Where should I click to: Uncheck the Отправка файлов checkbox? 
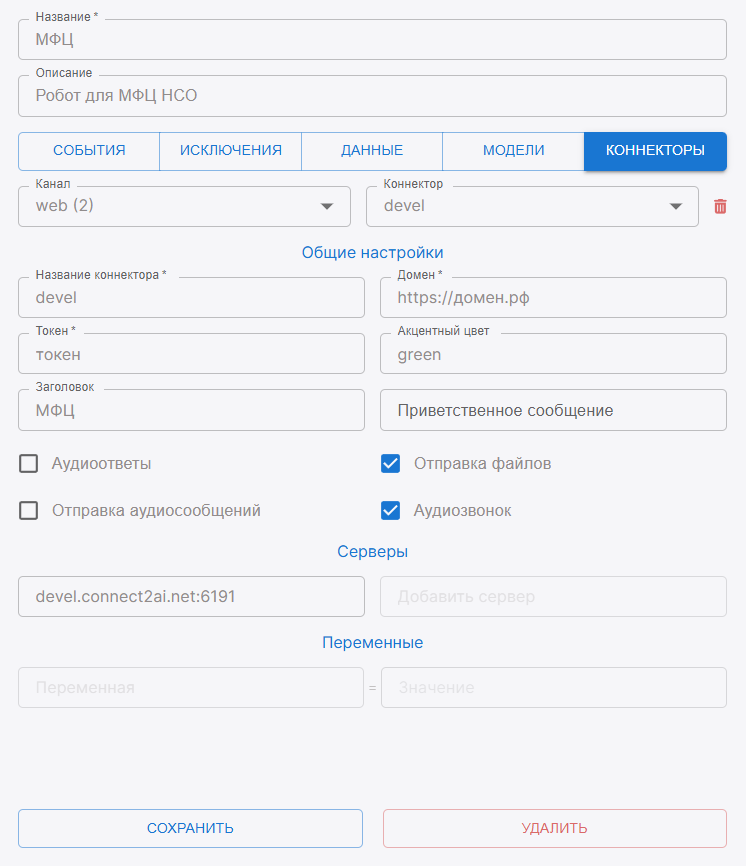[391, 464]
